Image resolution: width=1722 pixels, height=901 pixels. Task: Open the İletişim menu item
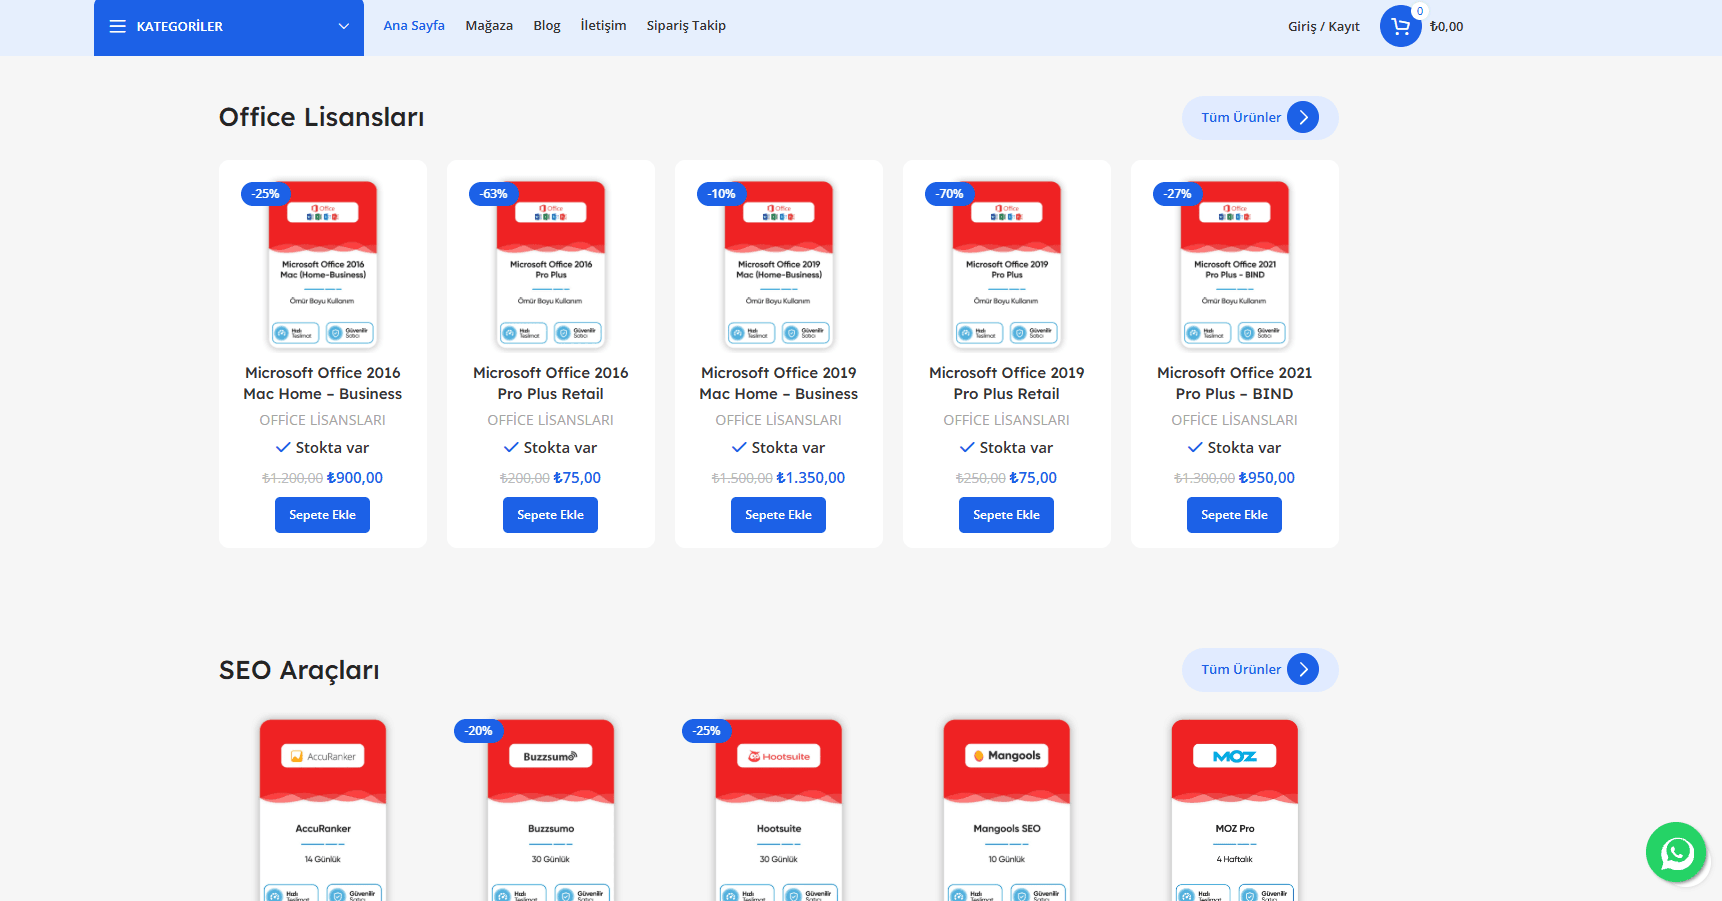[603, 26]
